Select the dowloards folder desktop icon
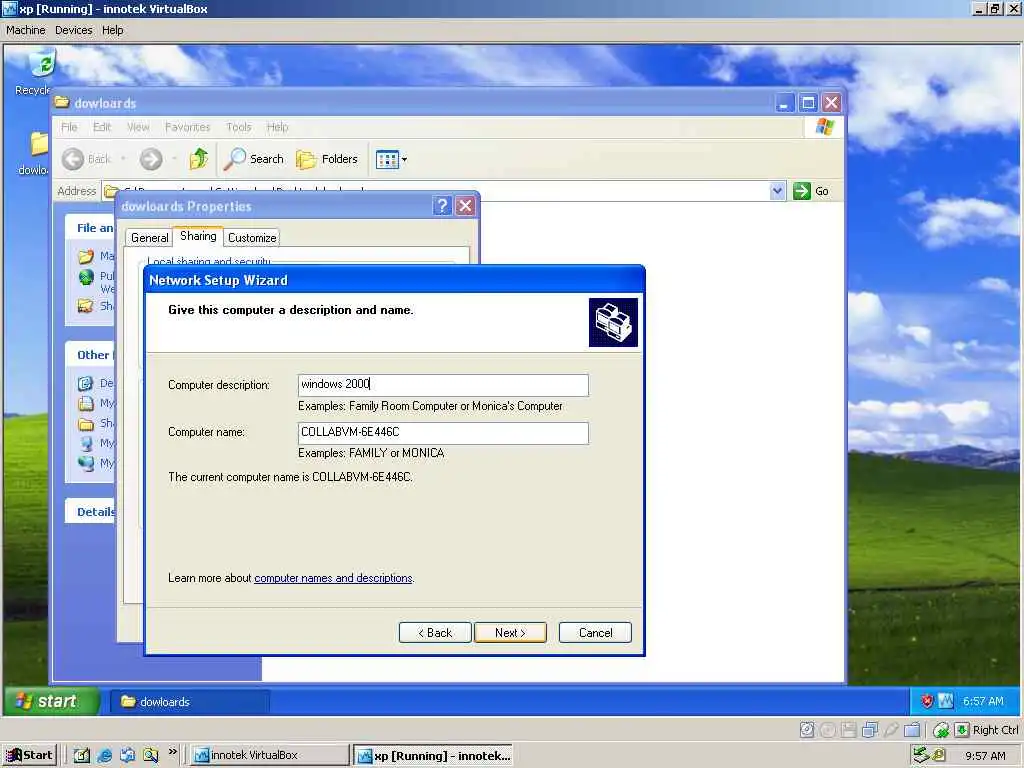The height and width of the screenshot is (768, 1024). tap(34, 153)
